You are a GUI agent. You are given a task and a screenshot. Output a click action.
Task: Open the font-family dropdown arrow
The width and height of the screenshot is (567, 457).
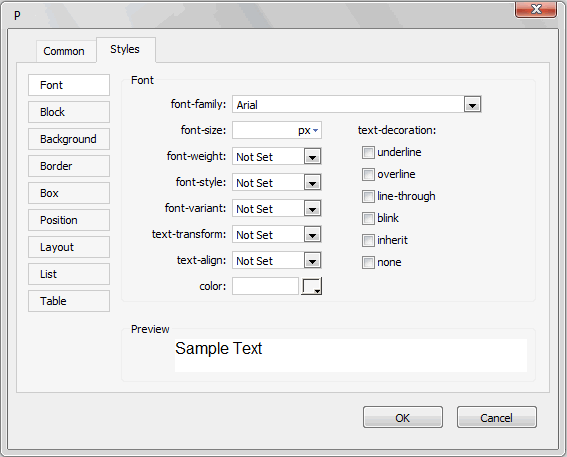tap(472, 105)
